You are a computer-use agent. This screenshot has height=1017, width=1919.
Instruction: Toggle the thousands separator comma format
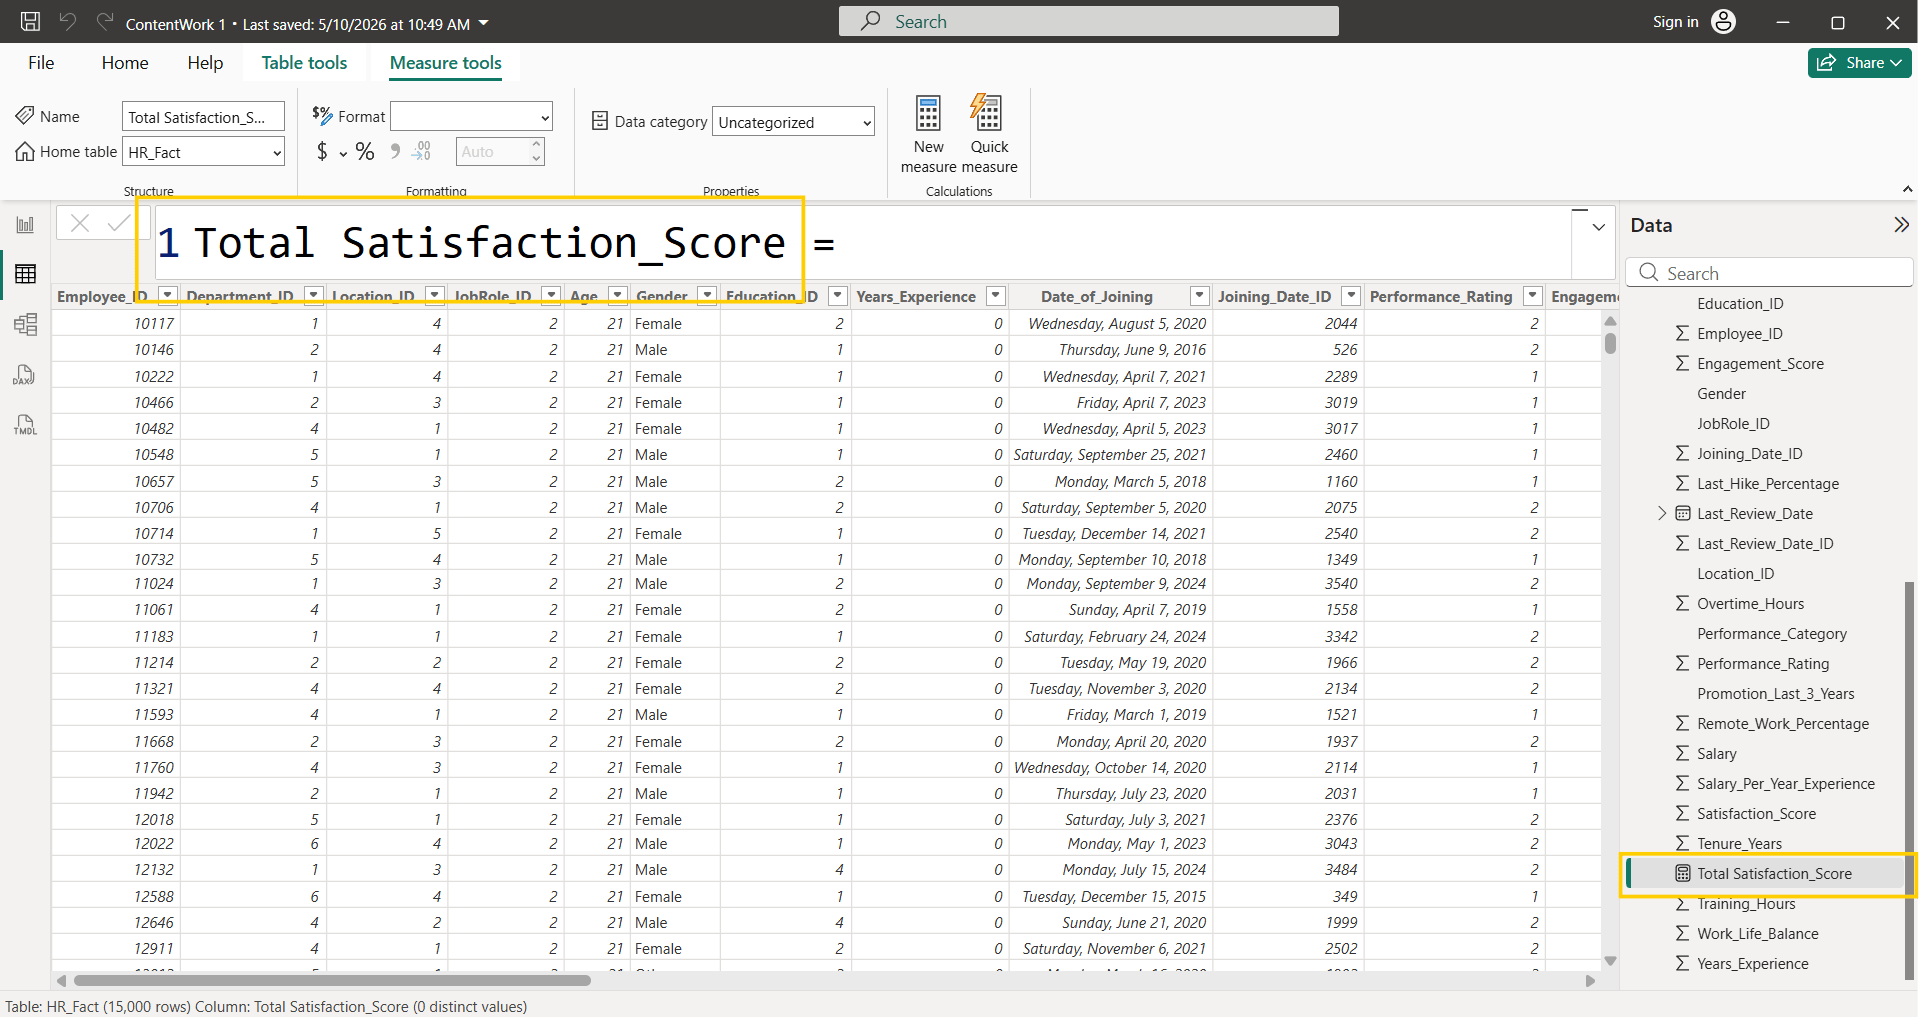pos(395,152)
